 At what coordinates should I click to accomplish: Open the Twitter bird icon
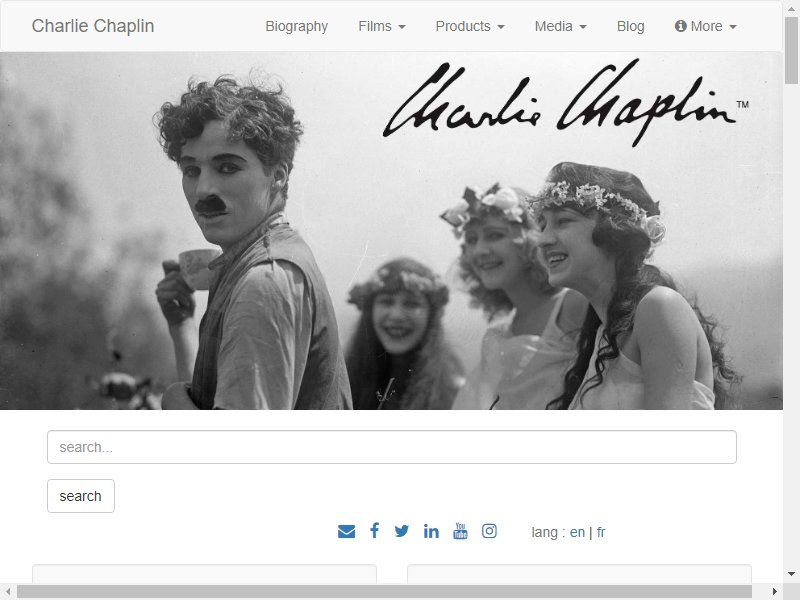coord(402,531)
